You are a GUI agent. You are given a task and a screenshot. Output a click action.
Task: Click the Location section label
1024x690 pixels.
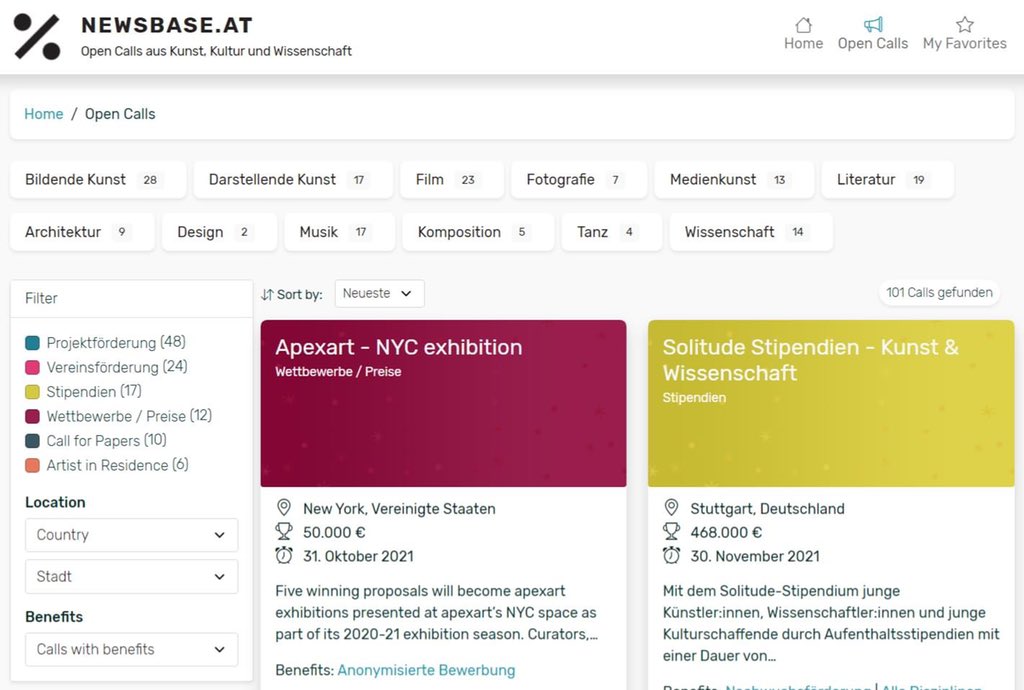tap(56, 502)
